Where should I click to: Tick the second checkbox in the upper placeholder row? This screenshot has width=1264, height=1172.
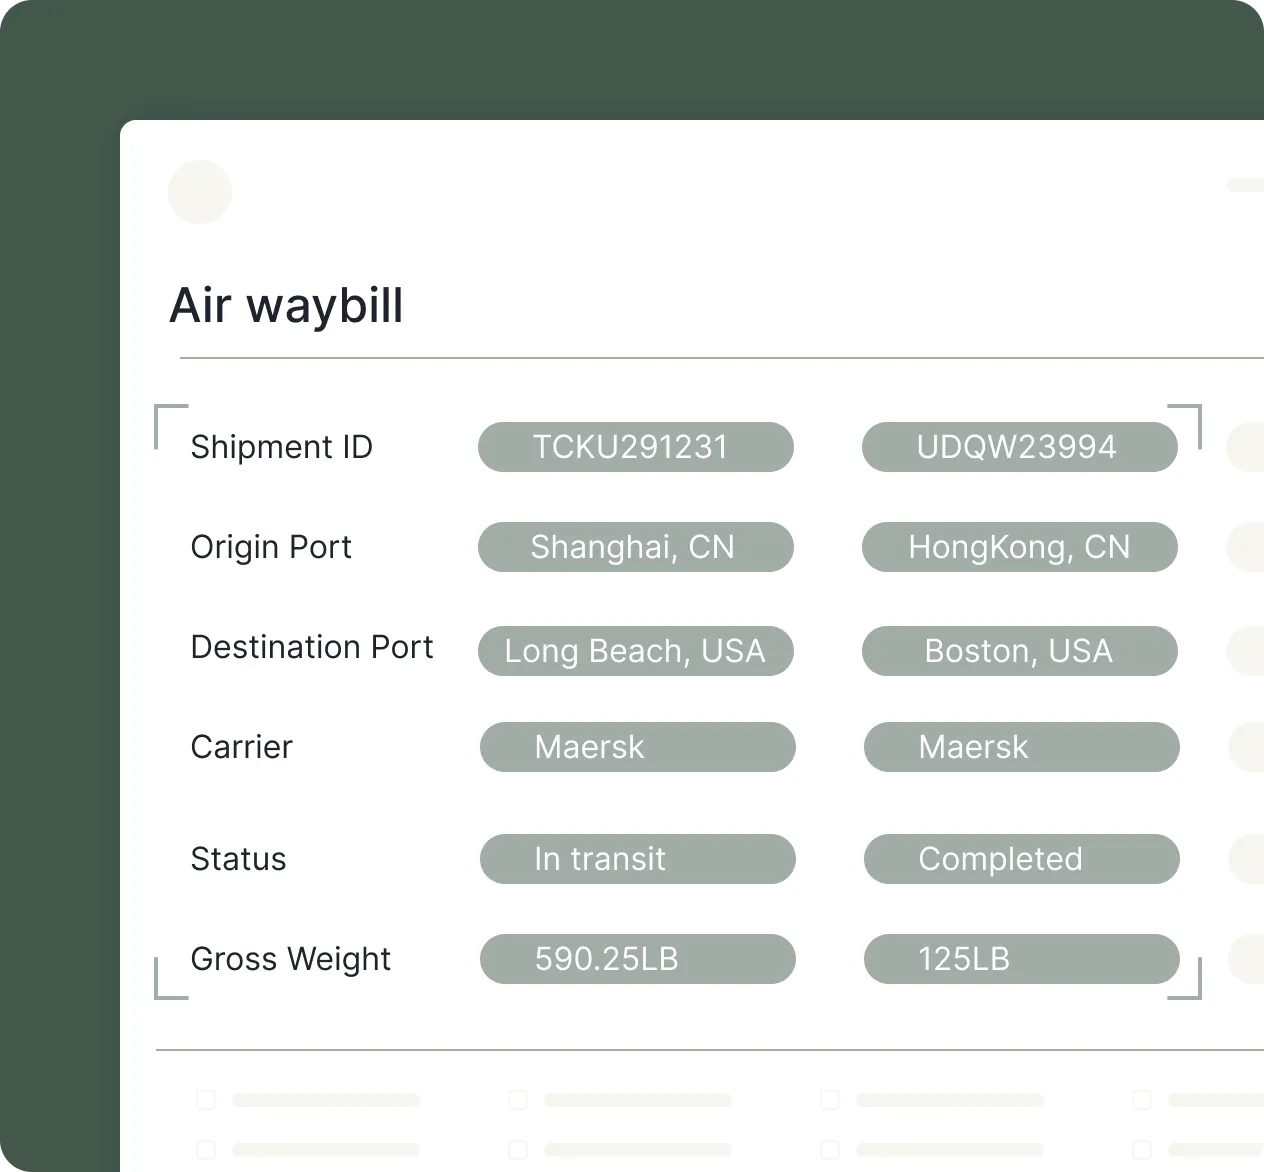[x=518, y=1100]
